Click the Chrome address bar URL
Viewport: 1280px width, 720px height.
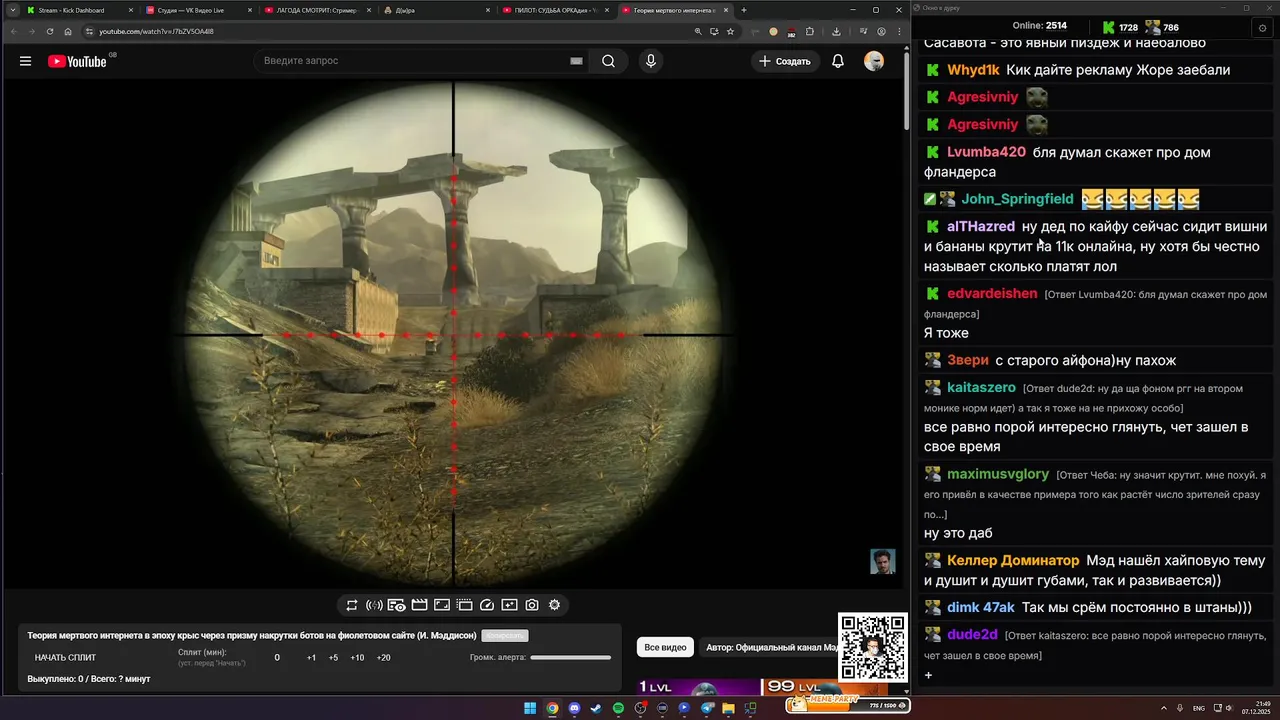coord(156,31)
